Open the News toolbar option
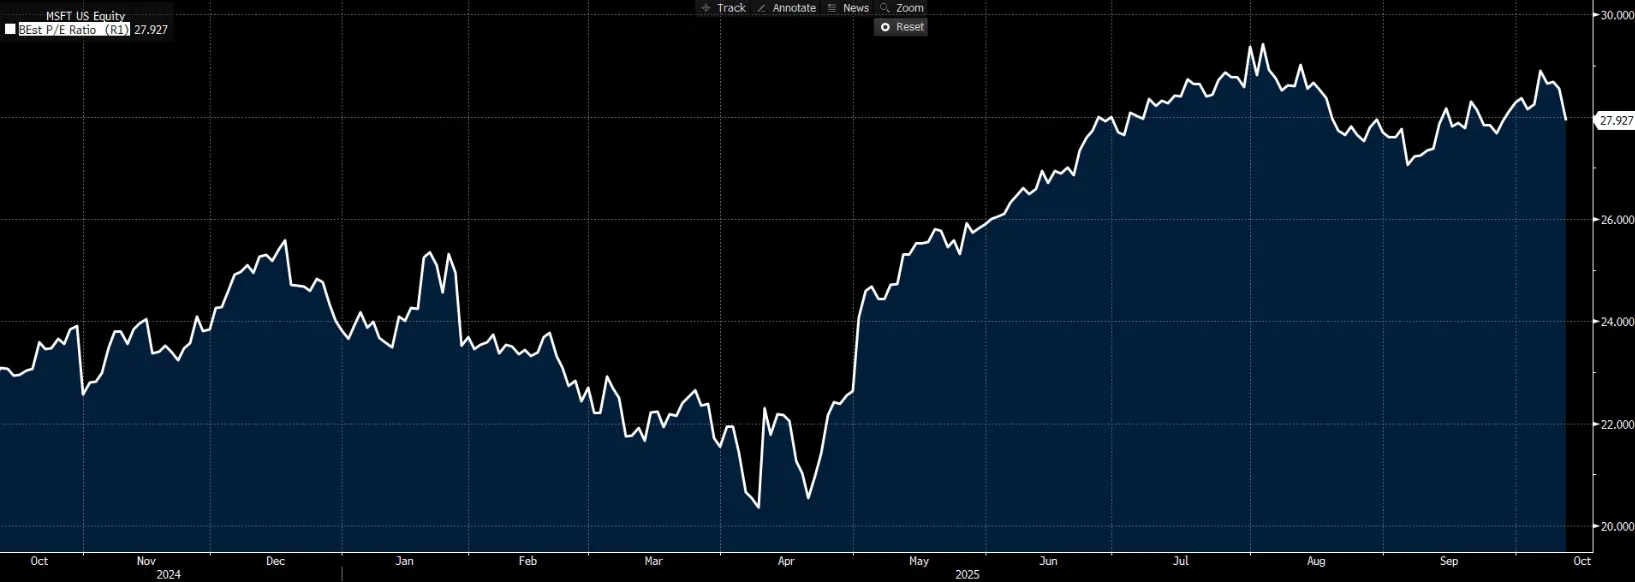 pyautogui.click(x=856, y=8)
